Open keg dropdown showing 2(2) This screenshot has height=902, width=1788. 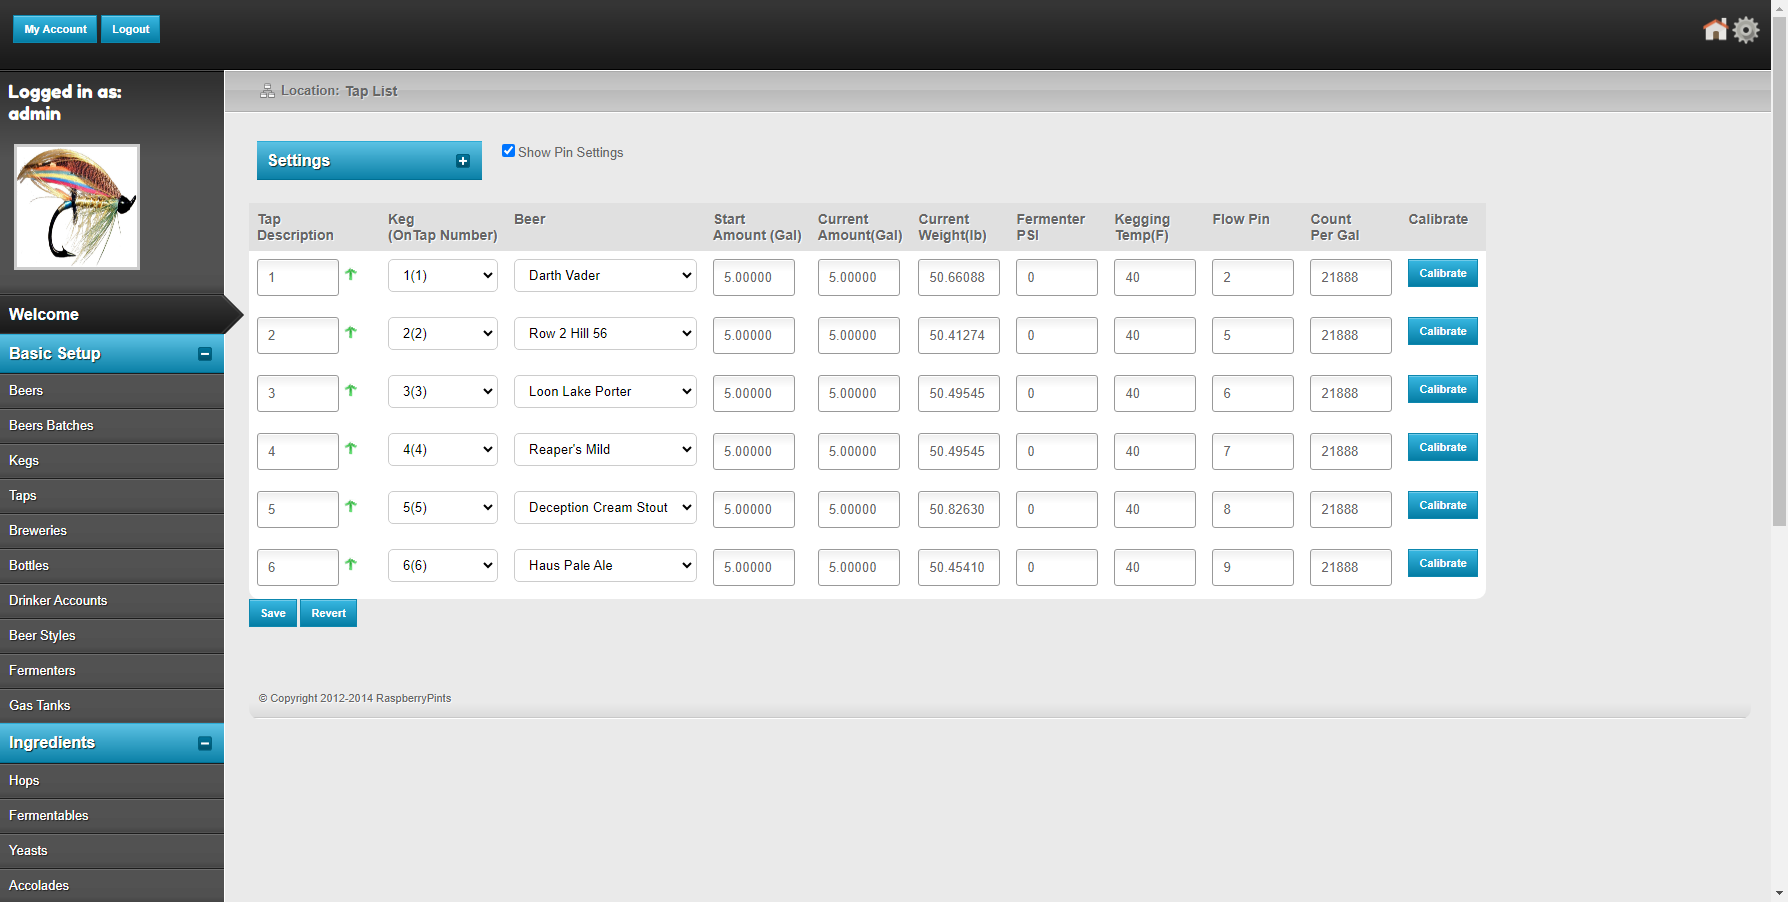tap(443, 334)
